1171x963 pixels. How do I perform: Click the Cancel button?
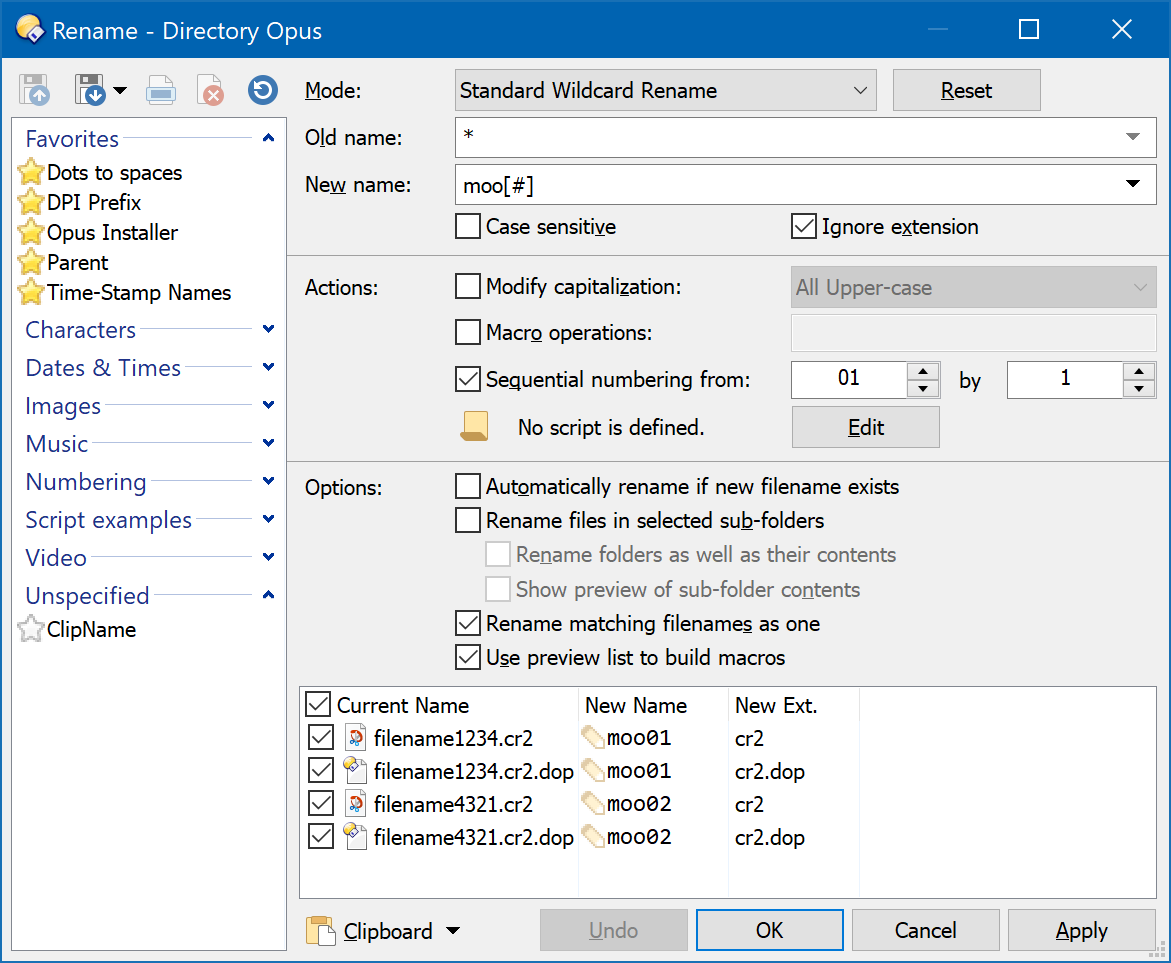(926, 930)
